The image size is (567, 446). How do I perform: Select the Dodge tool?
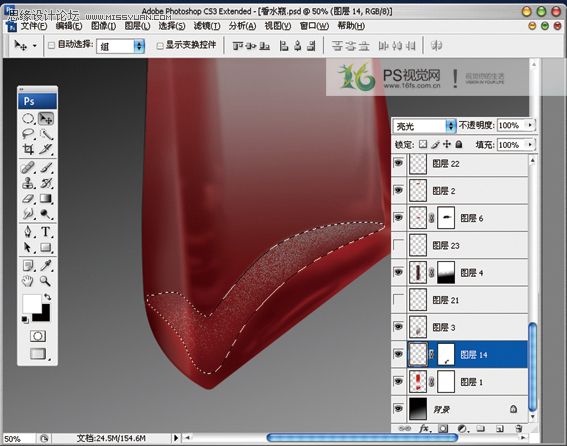coord(46,213)
